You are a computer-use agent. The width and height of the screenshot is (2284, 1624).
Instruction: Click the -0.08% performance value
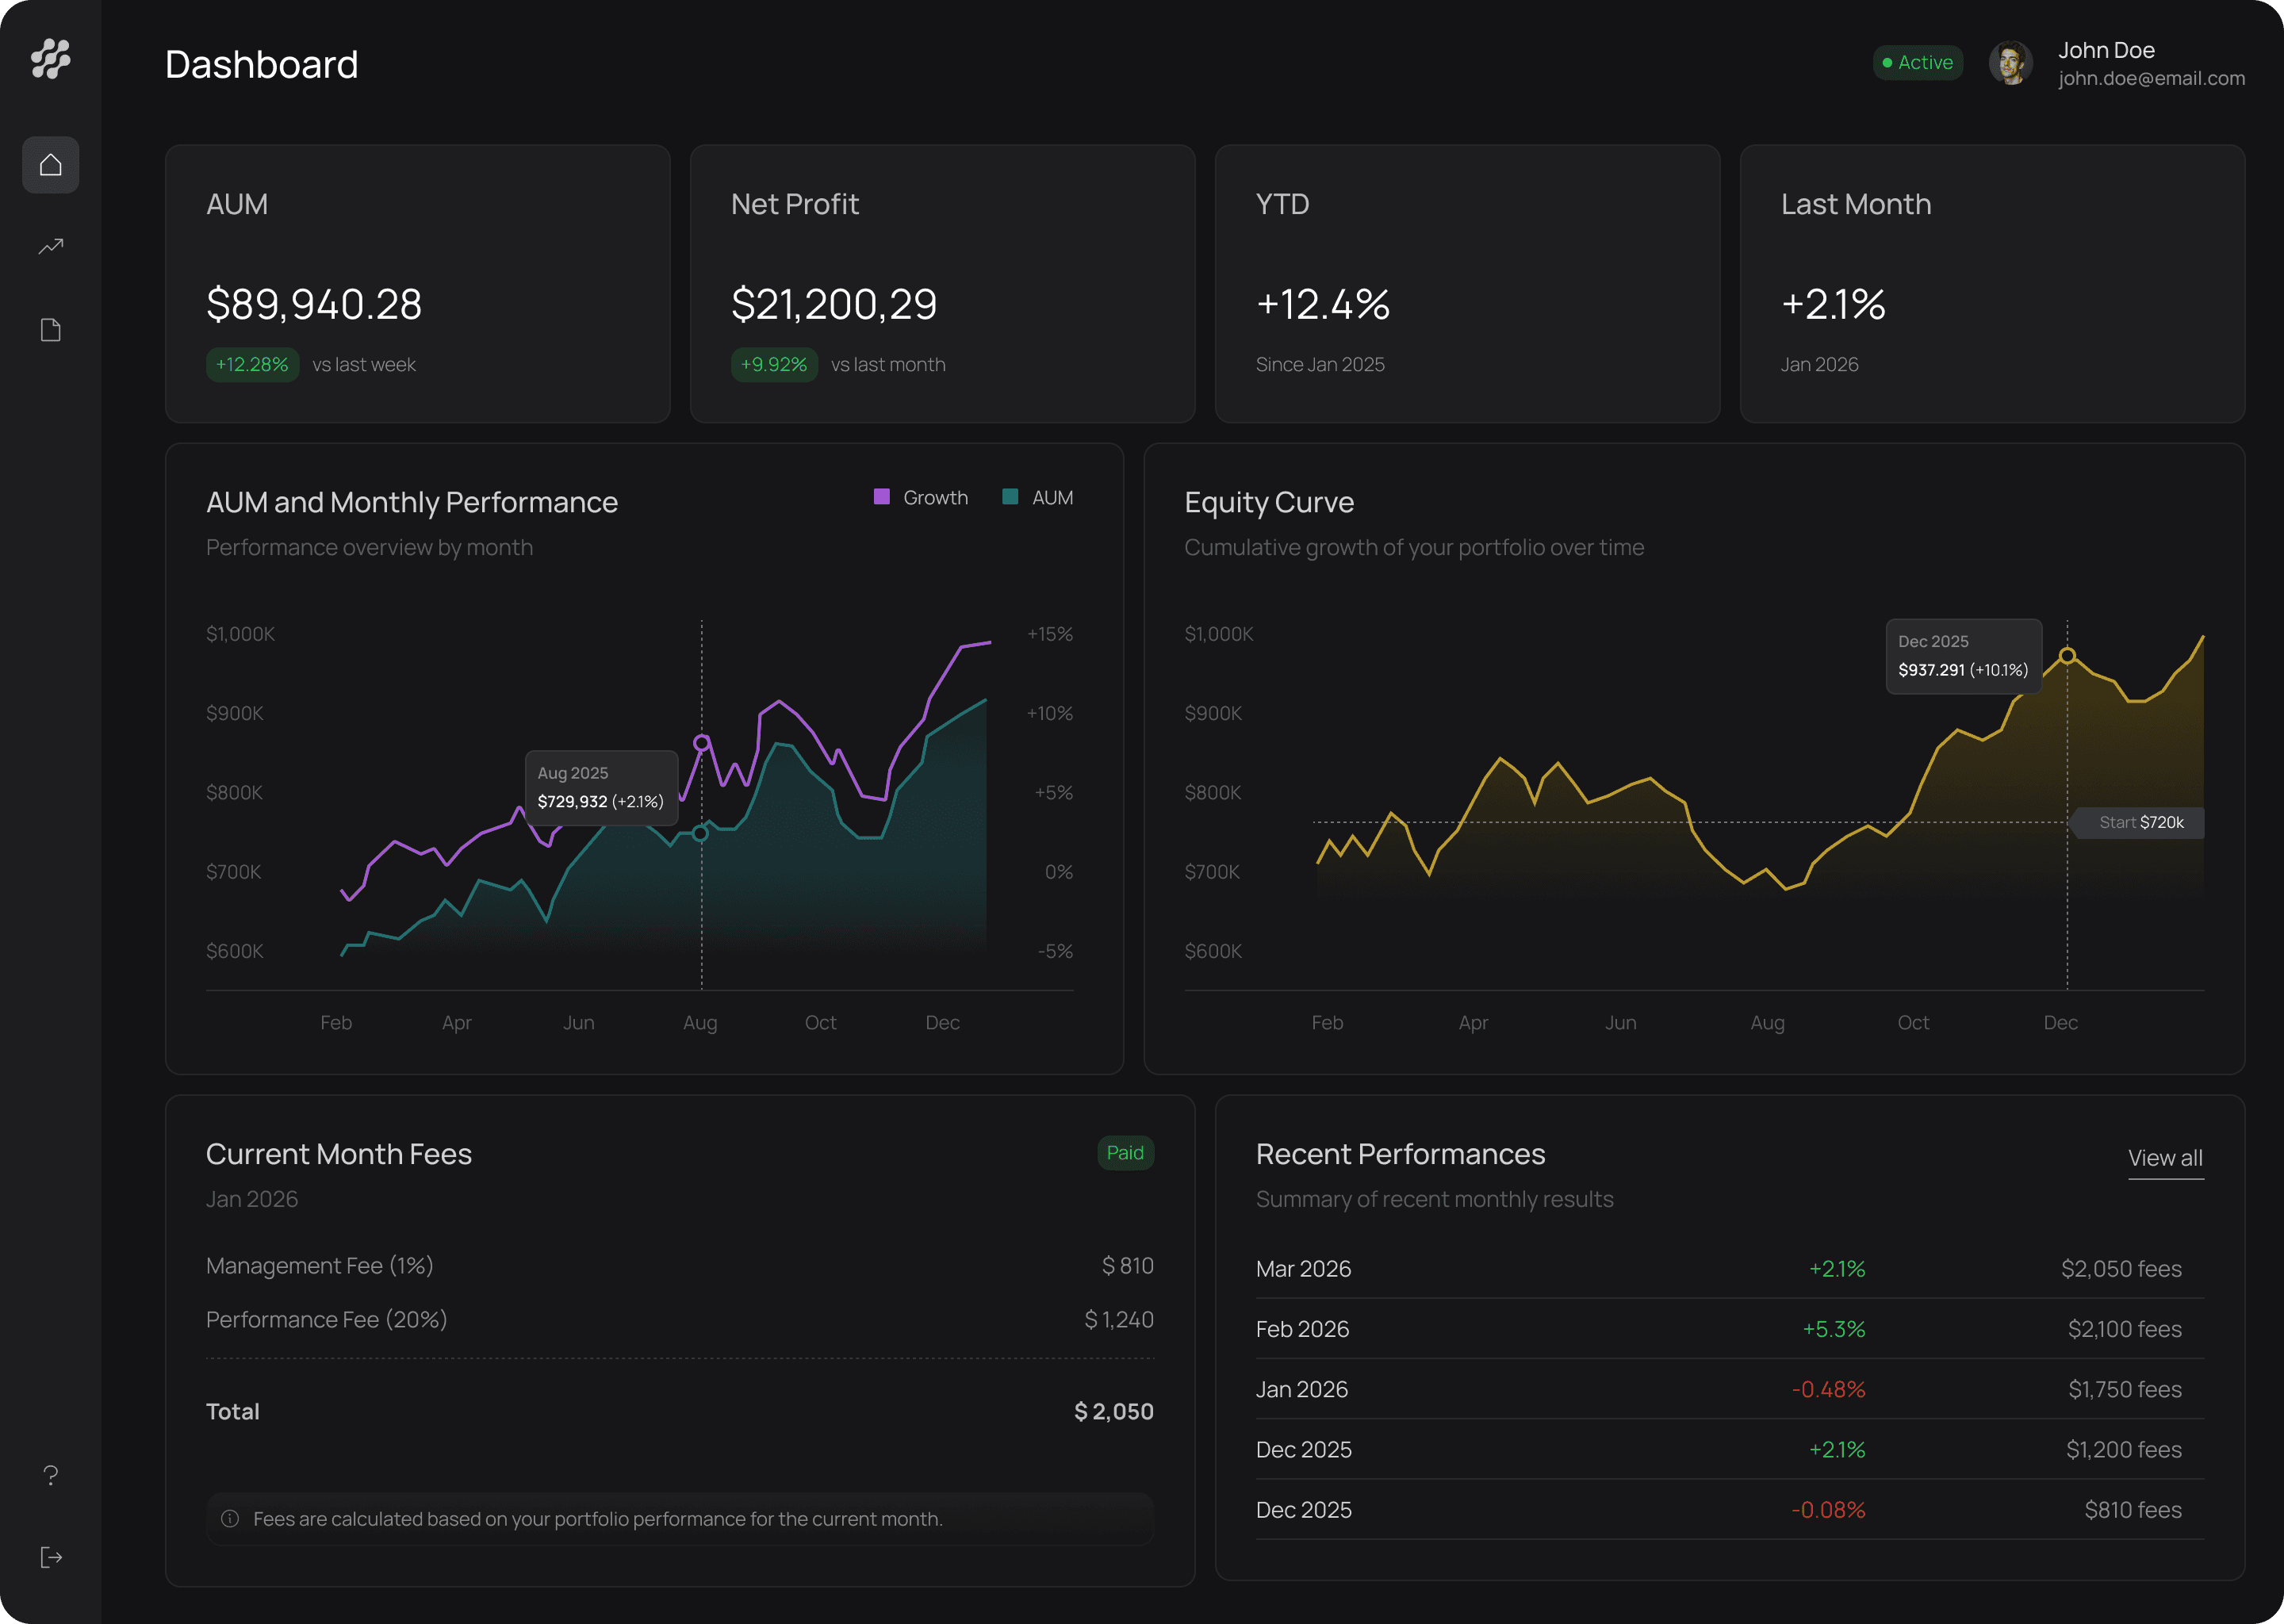click(1828, 1510)
